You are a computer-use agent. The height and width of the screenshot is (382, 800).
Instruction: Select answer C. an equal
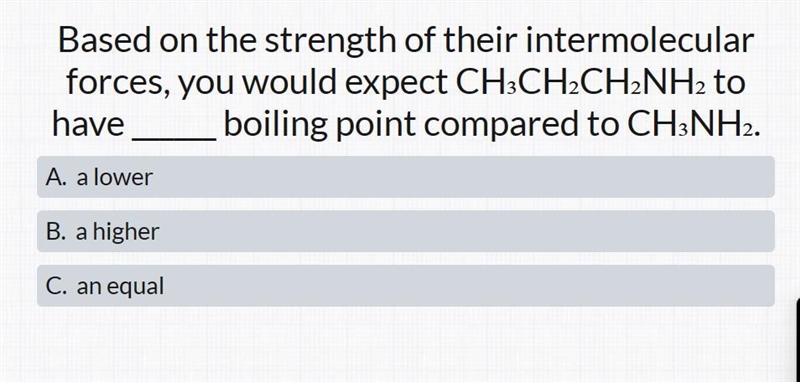click(406, 286)
